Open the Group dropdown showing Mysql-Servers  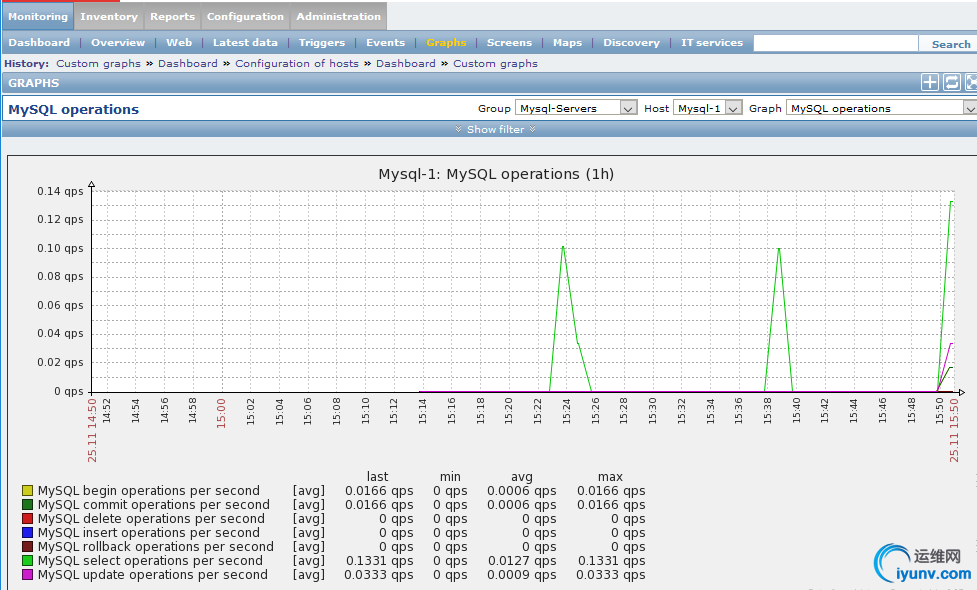575,108
